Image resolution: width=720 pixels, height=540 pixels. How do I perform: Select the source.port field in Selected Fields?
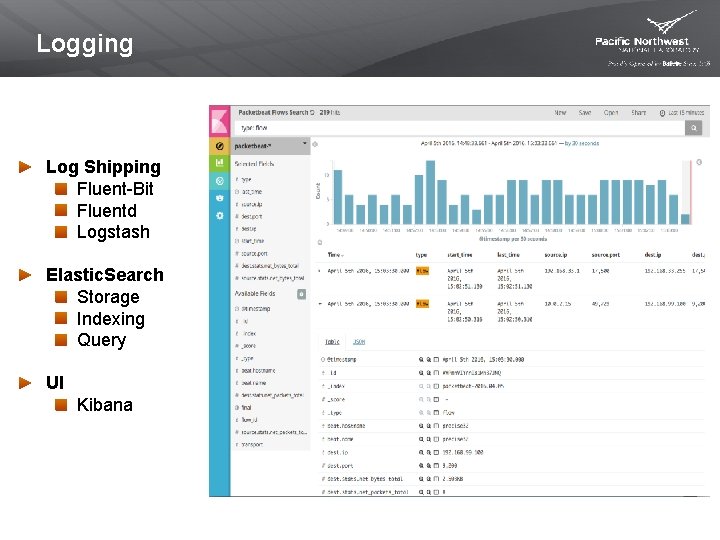pos(254,253)
